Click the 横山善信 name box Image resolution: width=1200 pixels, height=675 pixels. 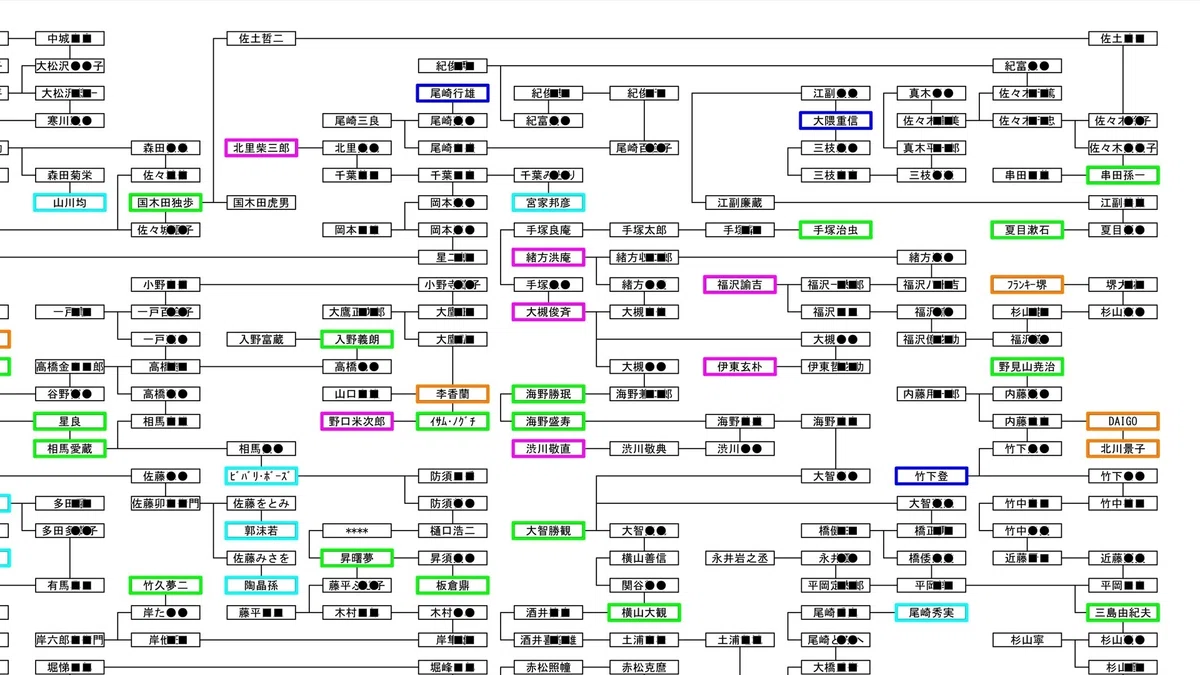[x=644, y=557]
